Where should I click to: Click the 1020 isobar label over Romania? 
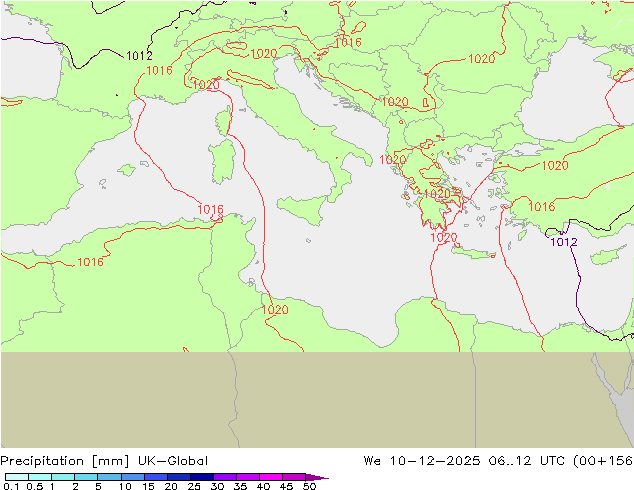point(482,59)
